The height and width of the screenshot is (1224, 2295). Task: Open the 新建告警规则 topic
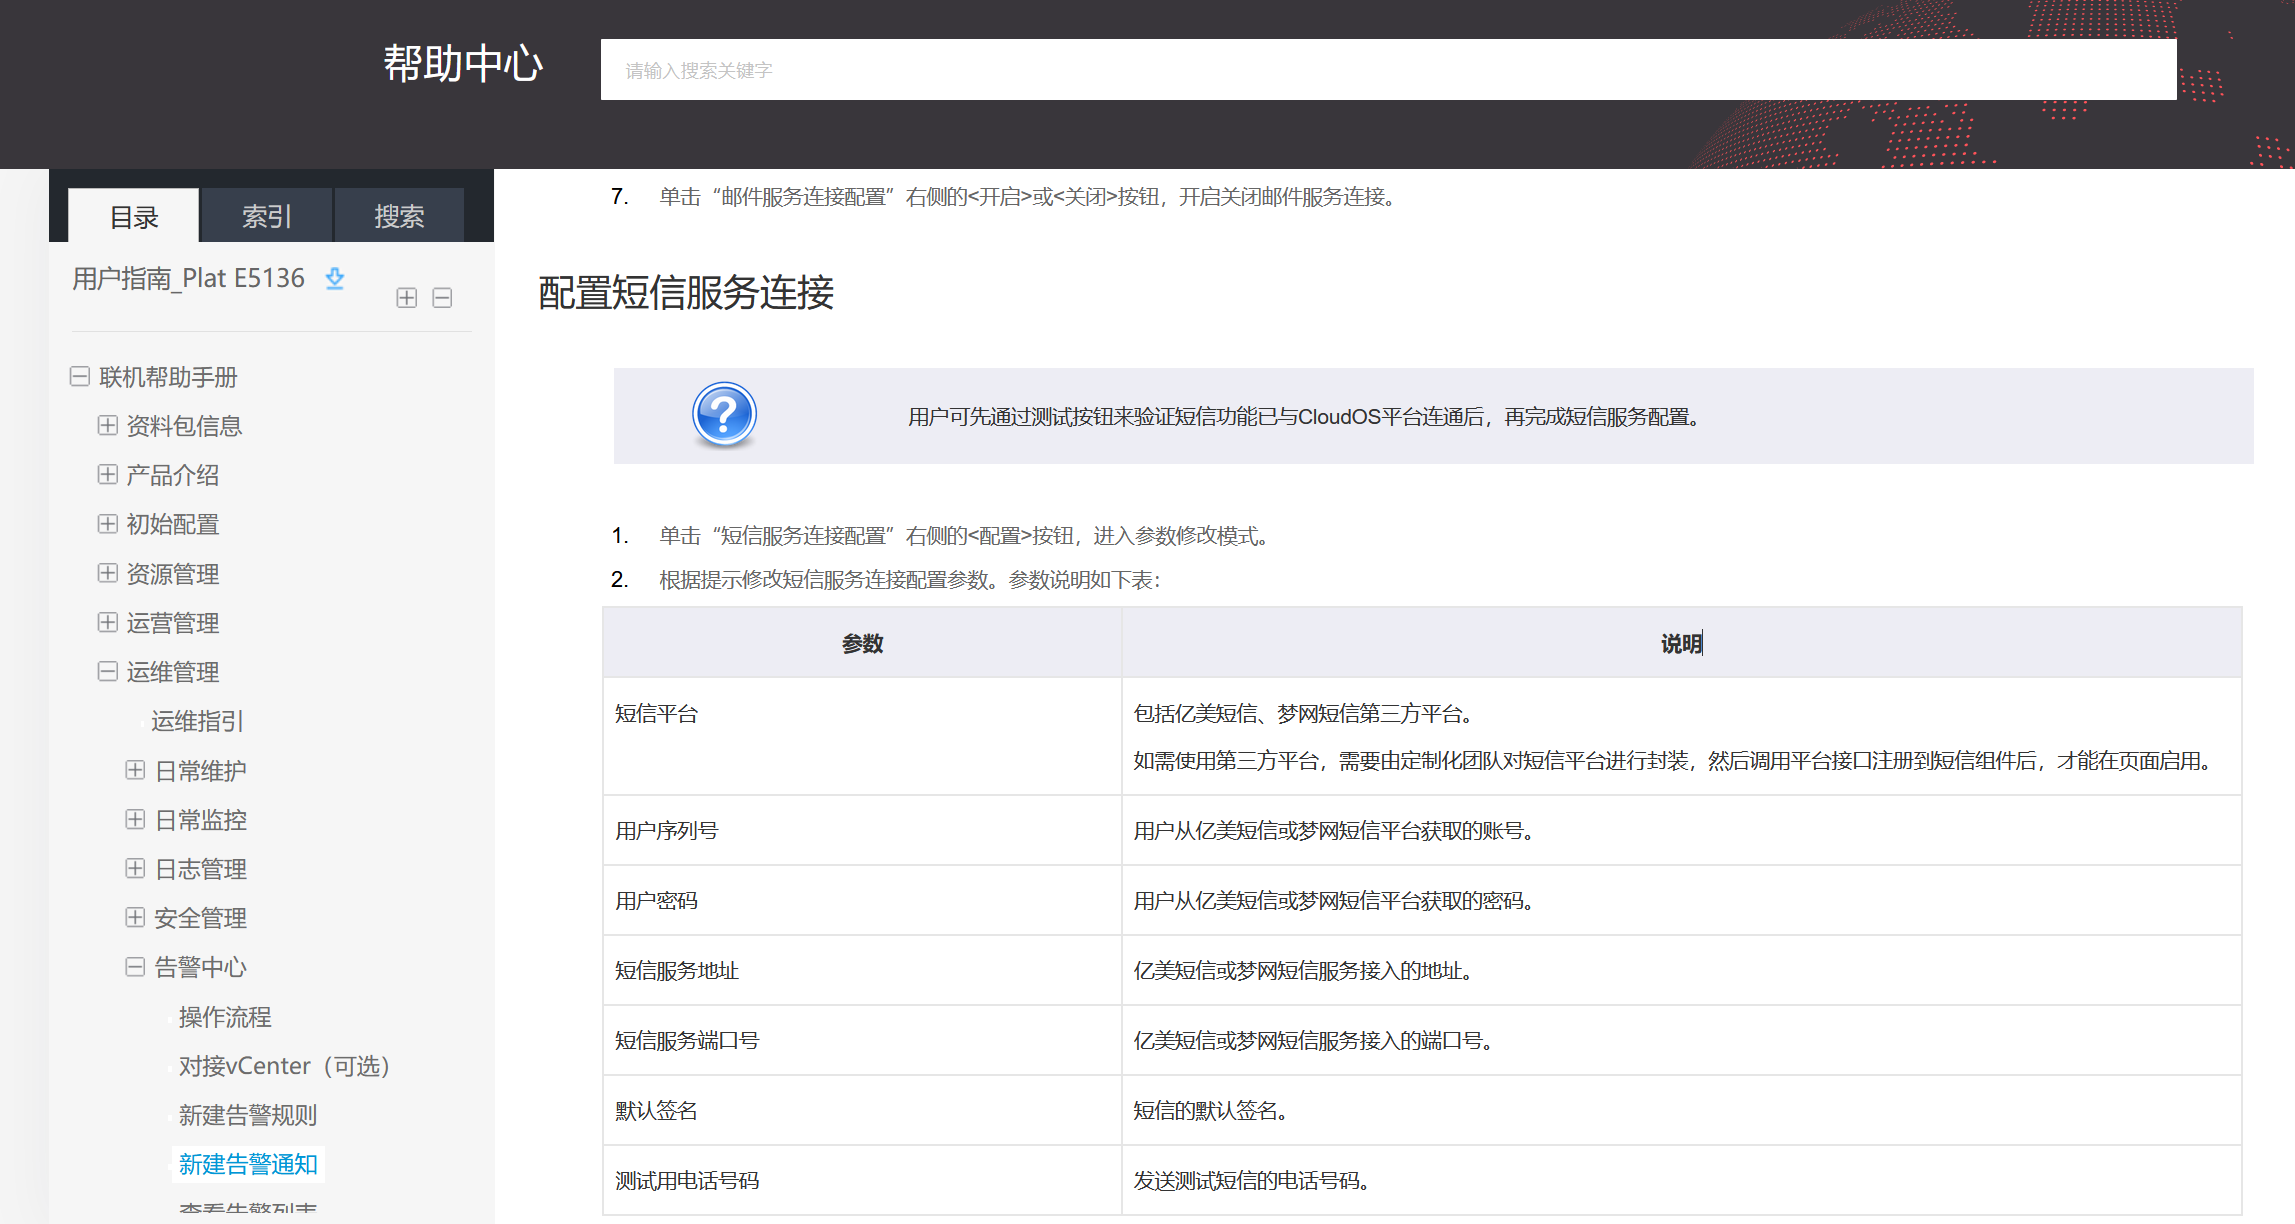[247, 1115]
